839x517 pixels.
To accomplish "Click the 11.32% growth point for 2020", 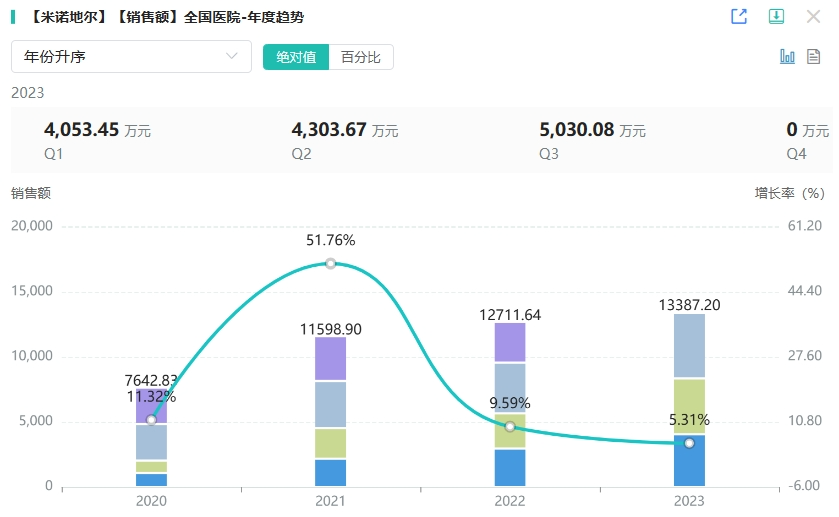I will 151,420.
